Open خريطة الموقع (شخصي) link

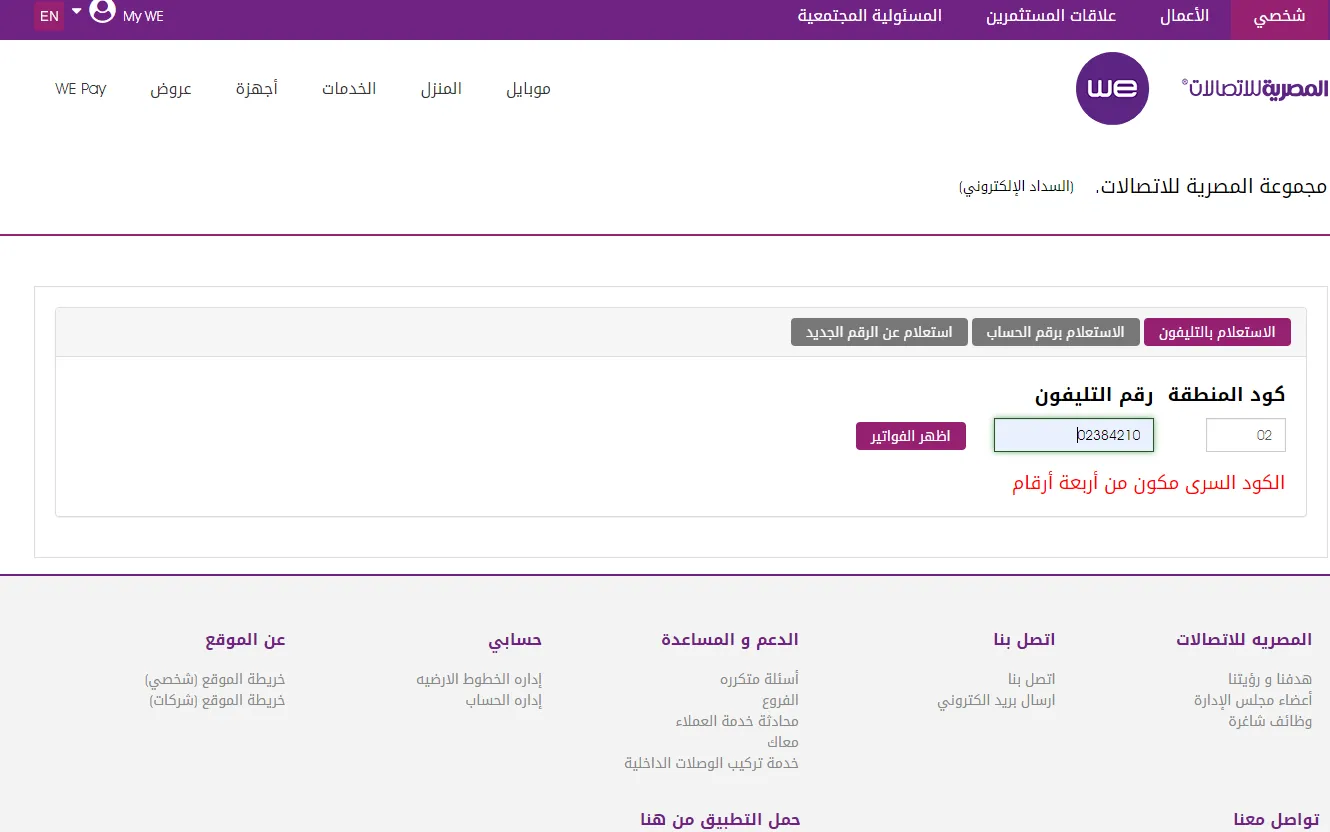point(216,678)
